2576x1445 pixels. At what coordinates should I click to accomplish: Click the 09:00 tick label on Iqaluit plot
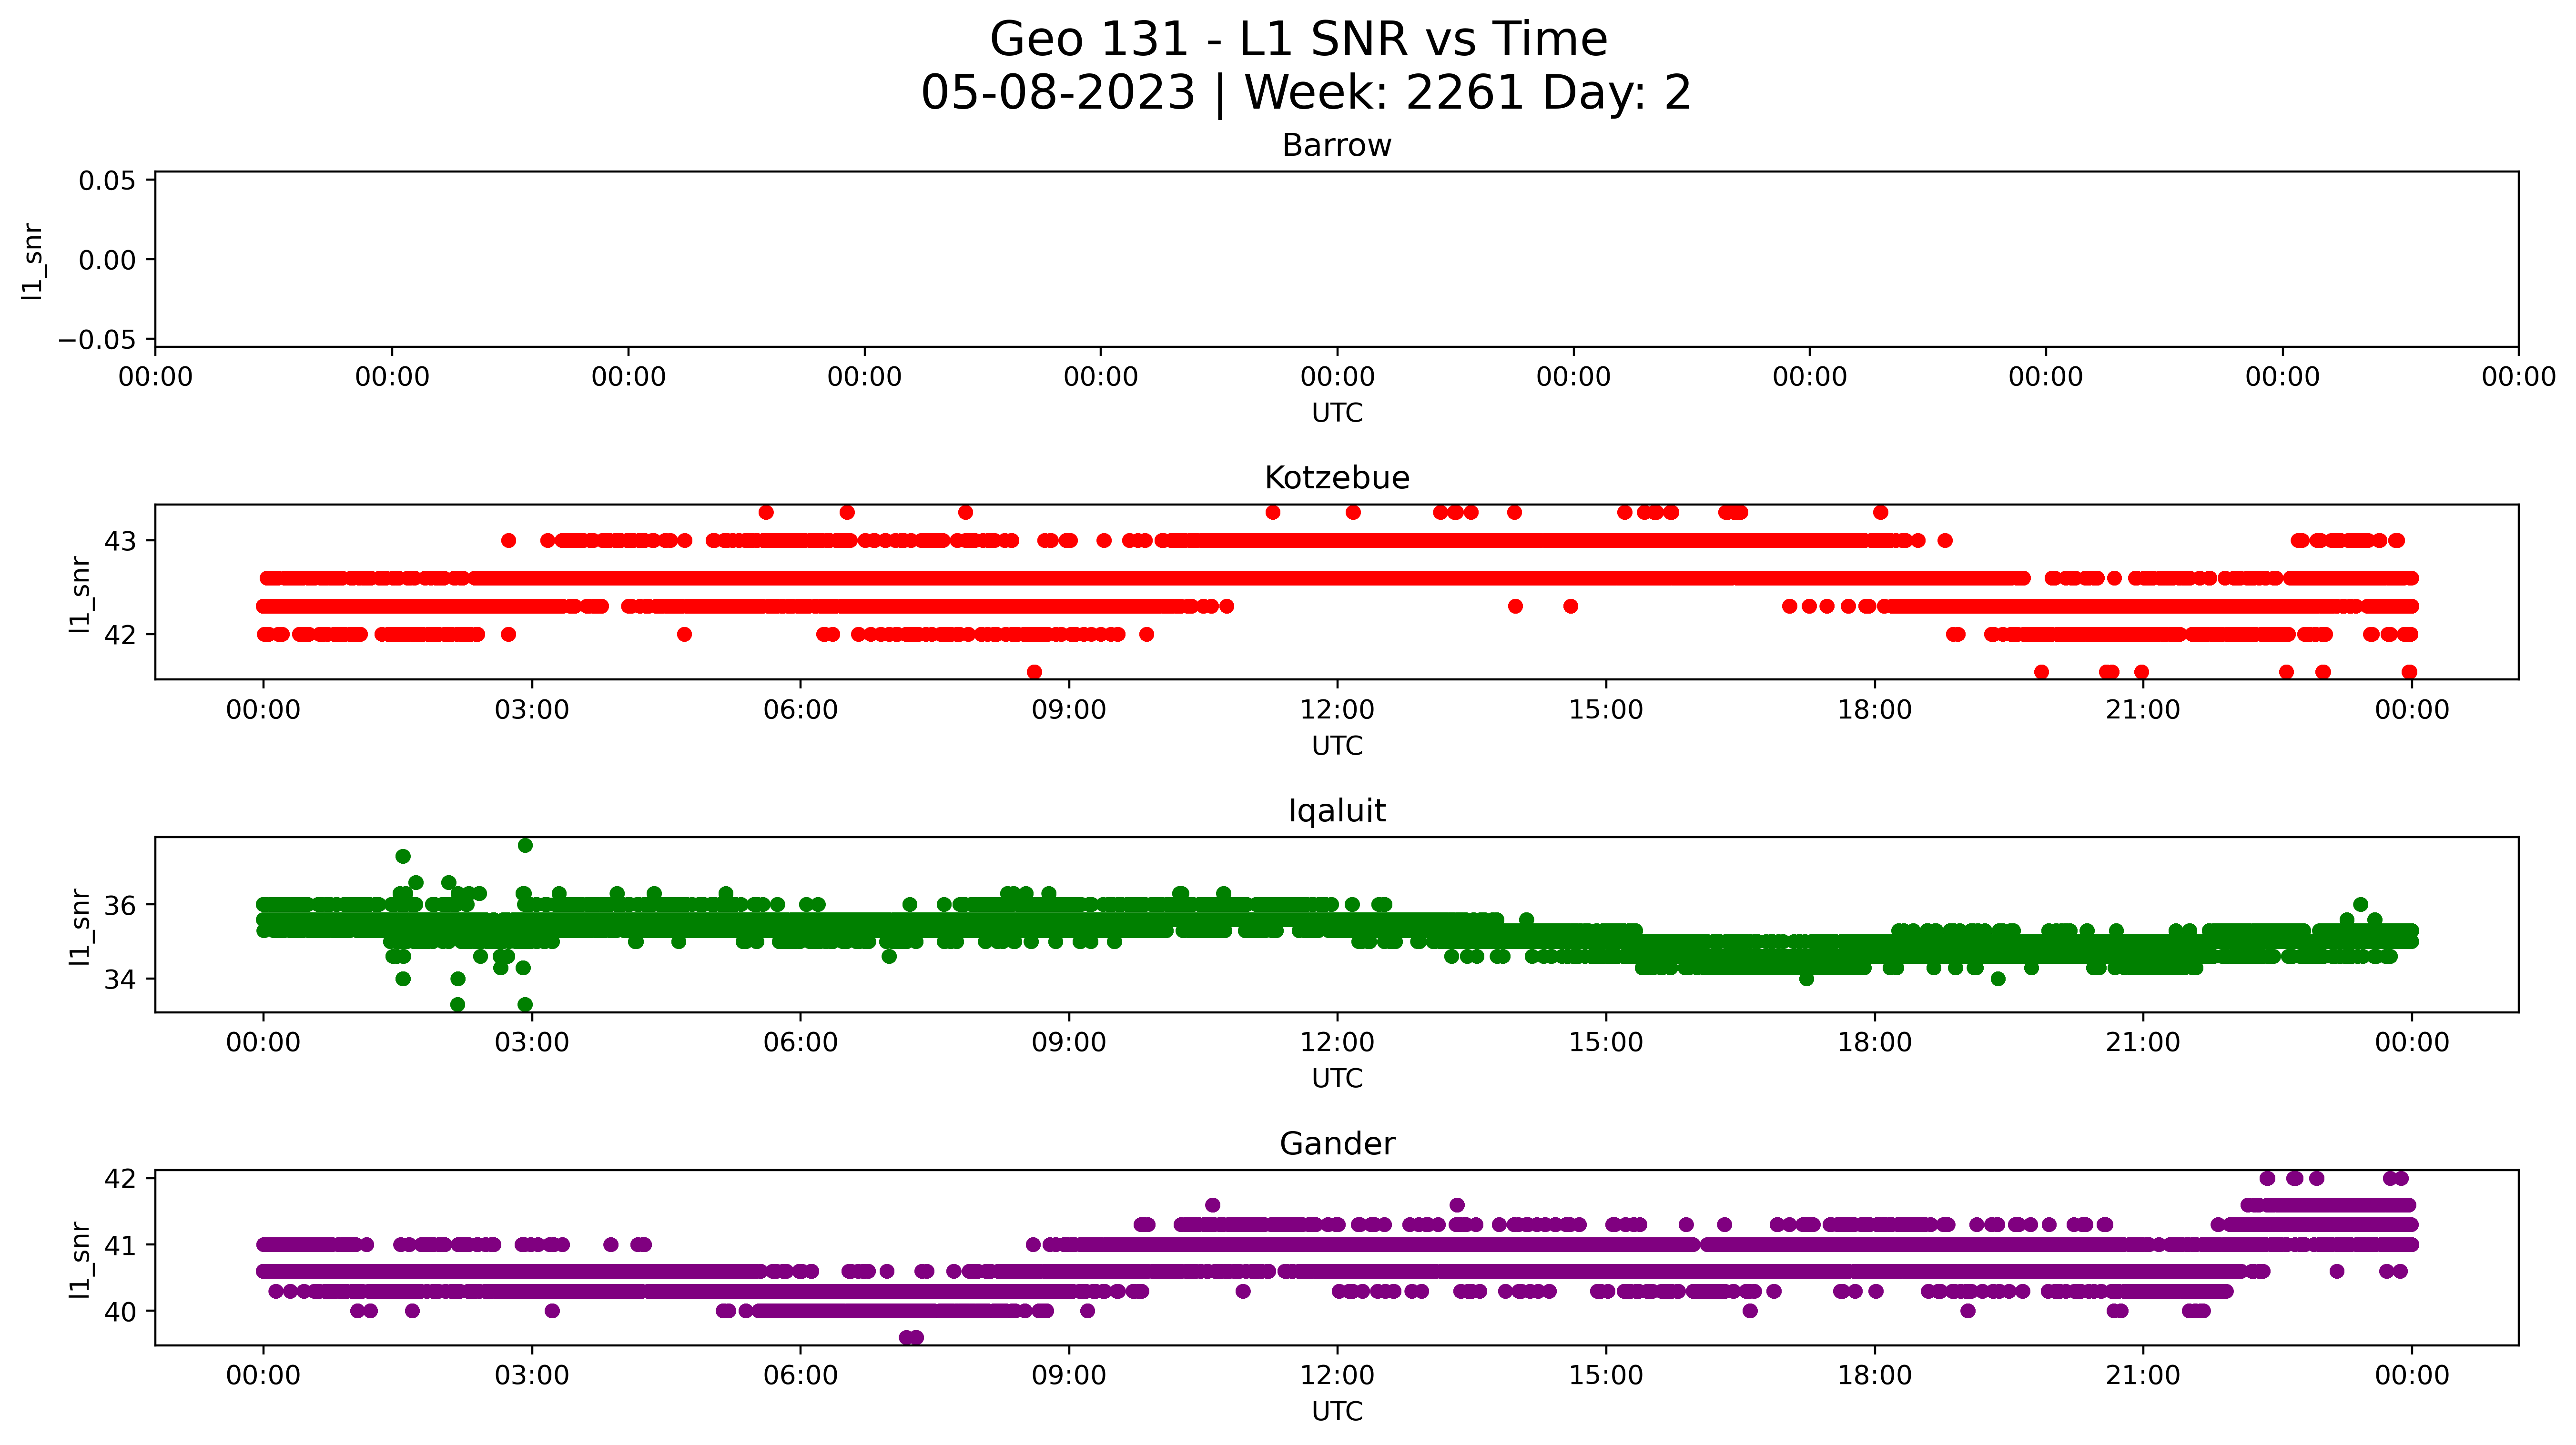(1069, 1043)
